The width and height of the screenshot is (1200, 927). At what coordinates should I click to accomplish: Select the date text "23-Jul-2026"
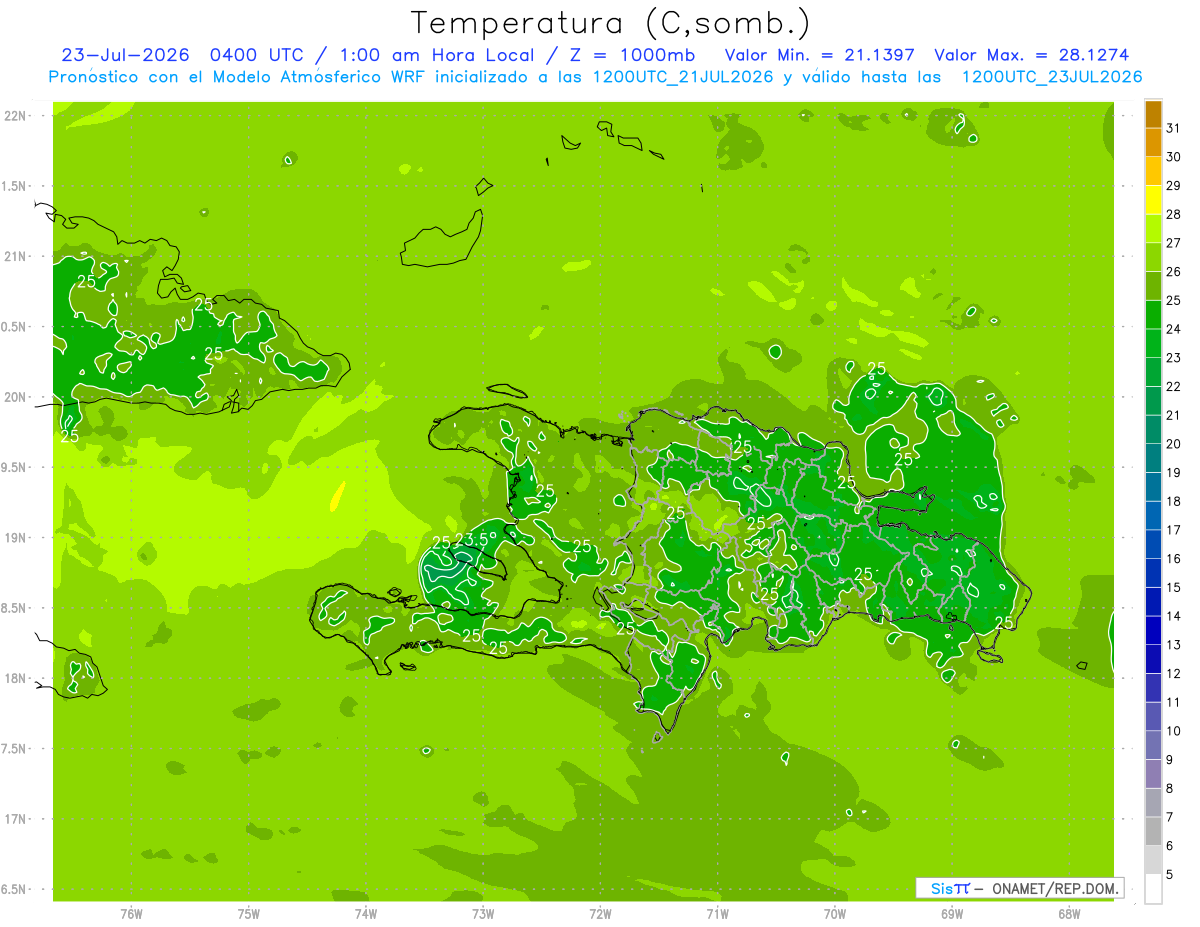click(x=125, y=54)
